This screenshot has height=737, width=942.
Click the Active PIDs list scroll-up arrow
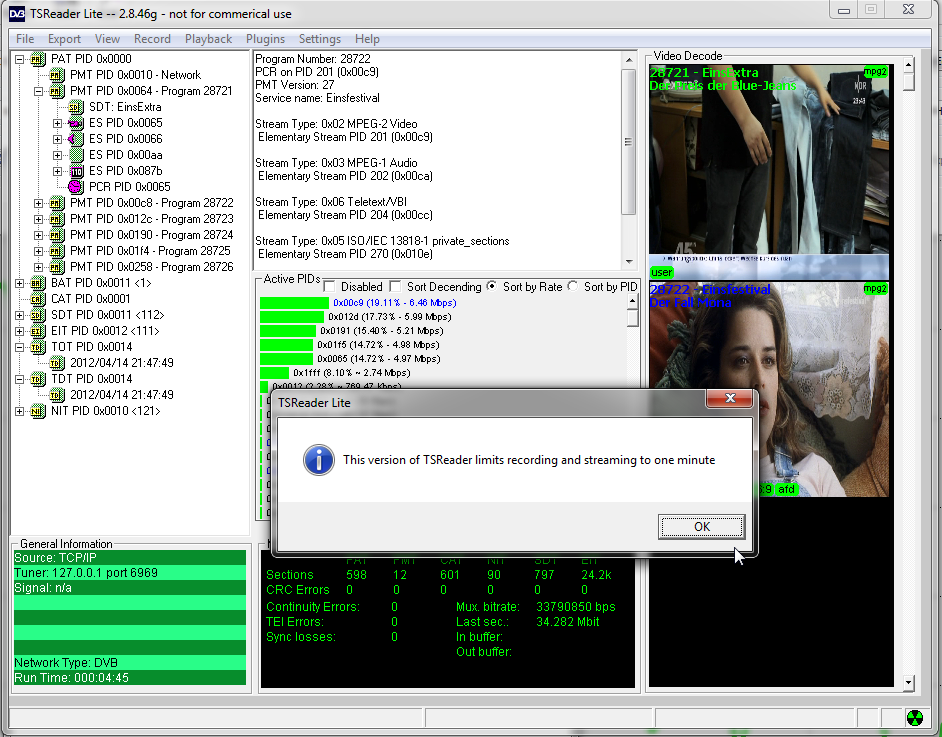coord(632,301)
